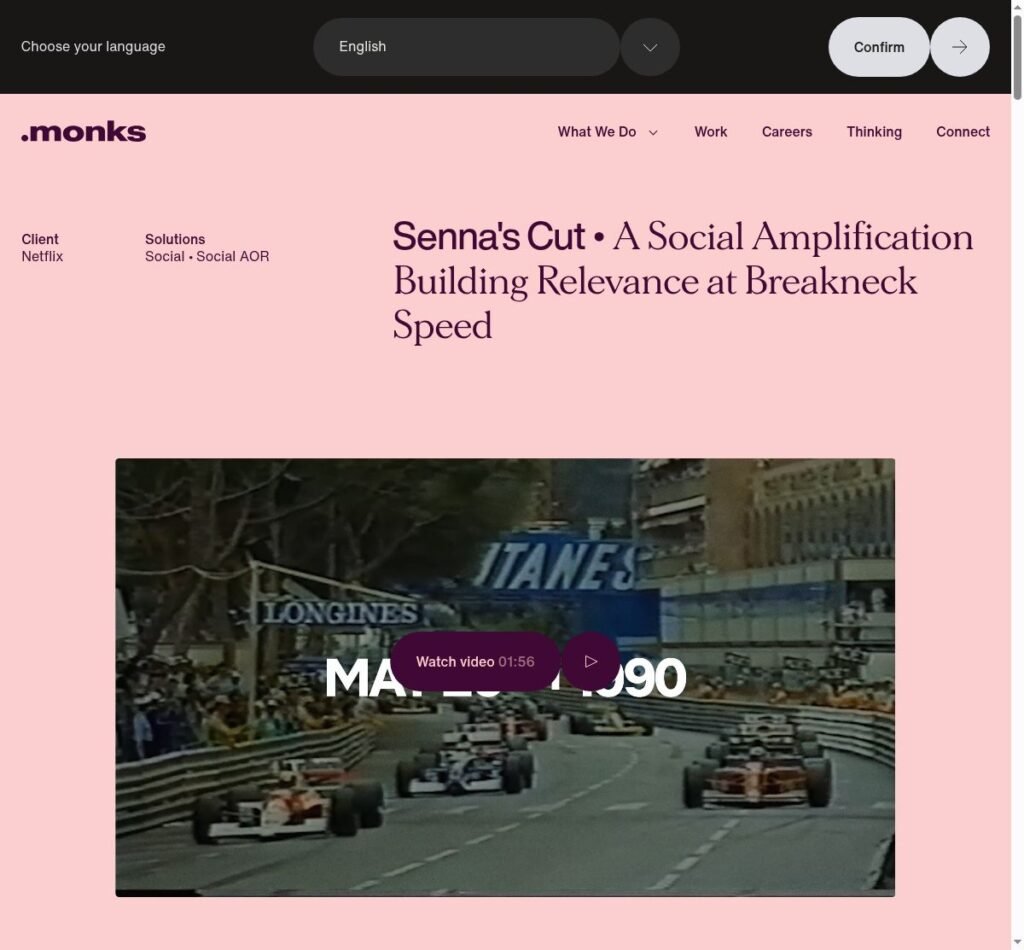Image resolution: width=1024 pixels, height=950 pixels.
Task: Click the Watch video 01:56 button
Action: pyautogui.click(x=475, y=661)
